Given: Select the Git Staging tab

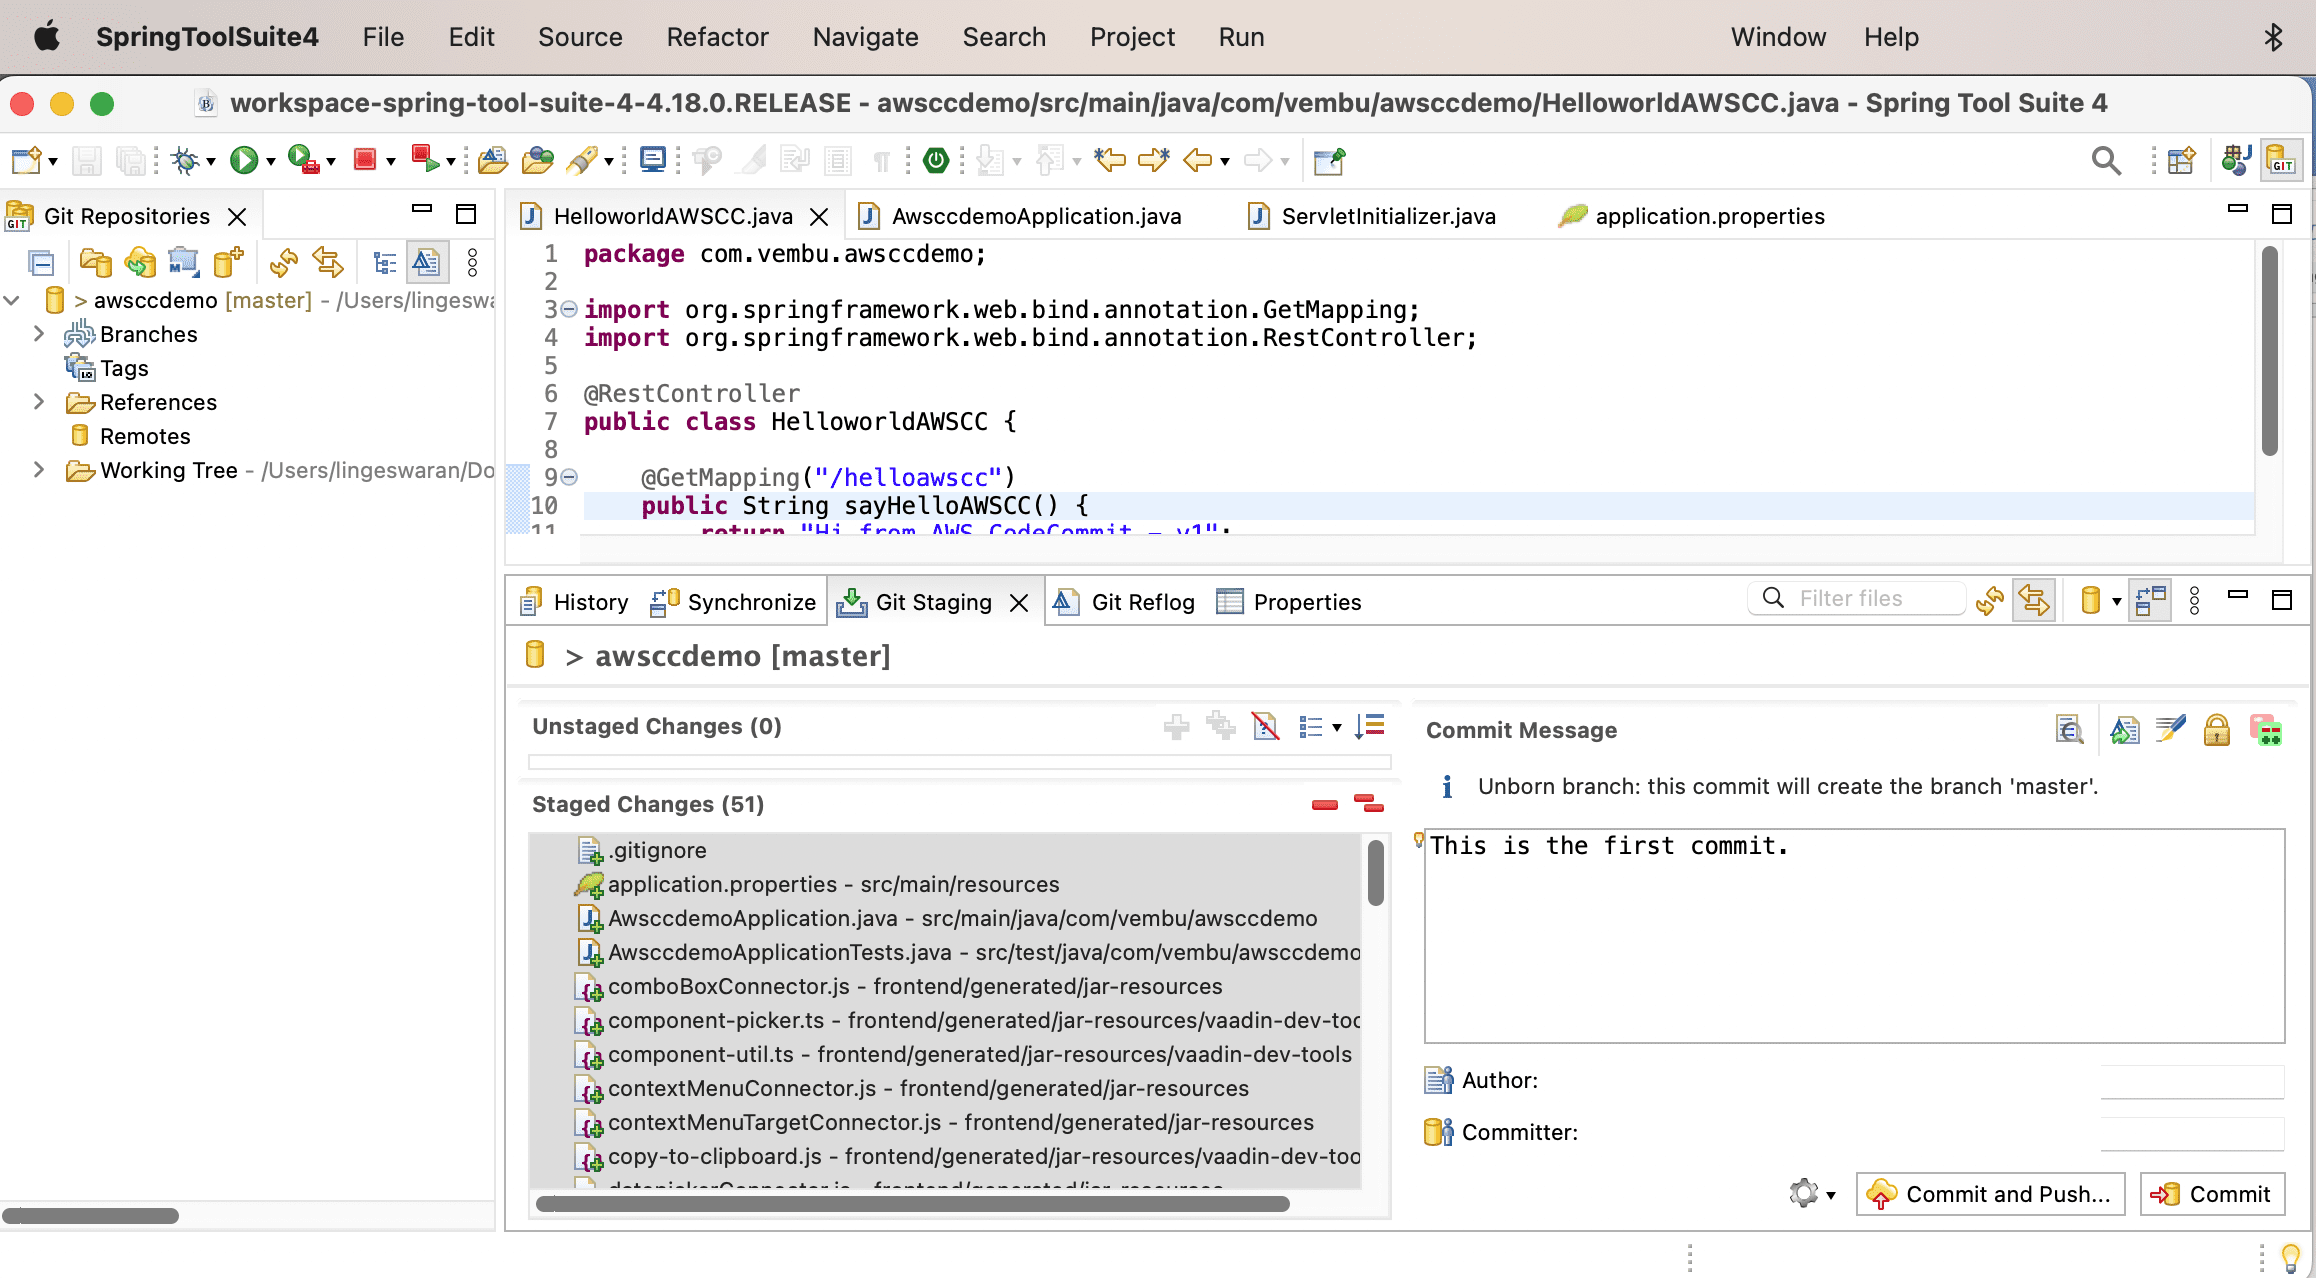Looking at the screenshot, I should [x=930, y=600].
